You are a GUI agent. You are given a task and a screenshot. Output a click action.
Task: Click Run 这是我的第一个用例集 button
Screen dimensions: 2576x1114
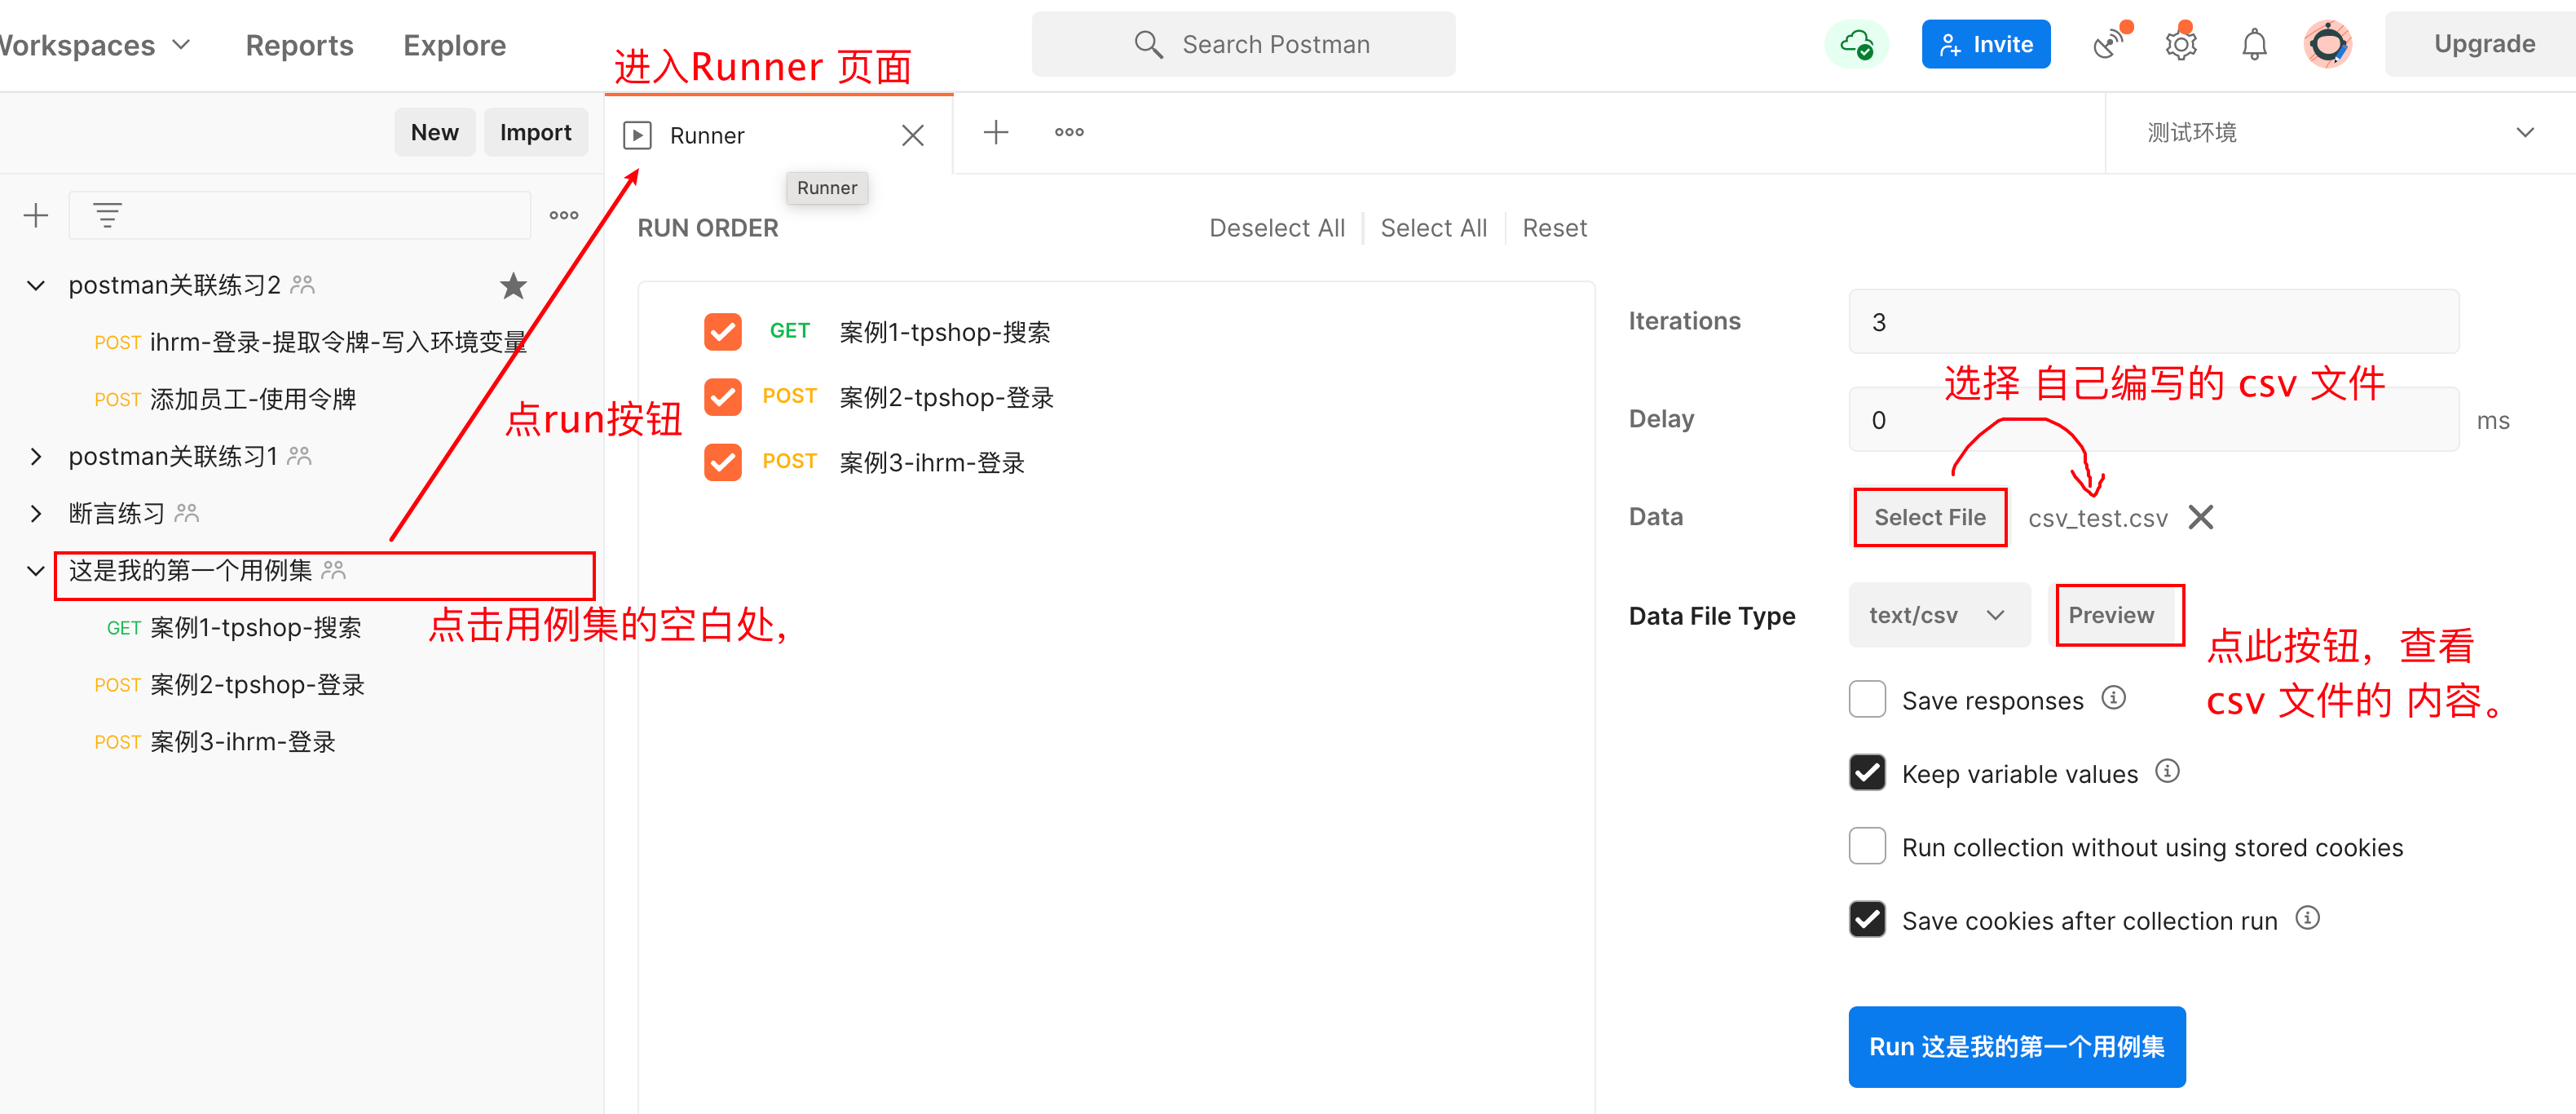coord(2016,1046)
